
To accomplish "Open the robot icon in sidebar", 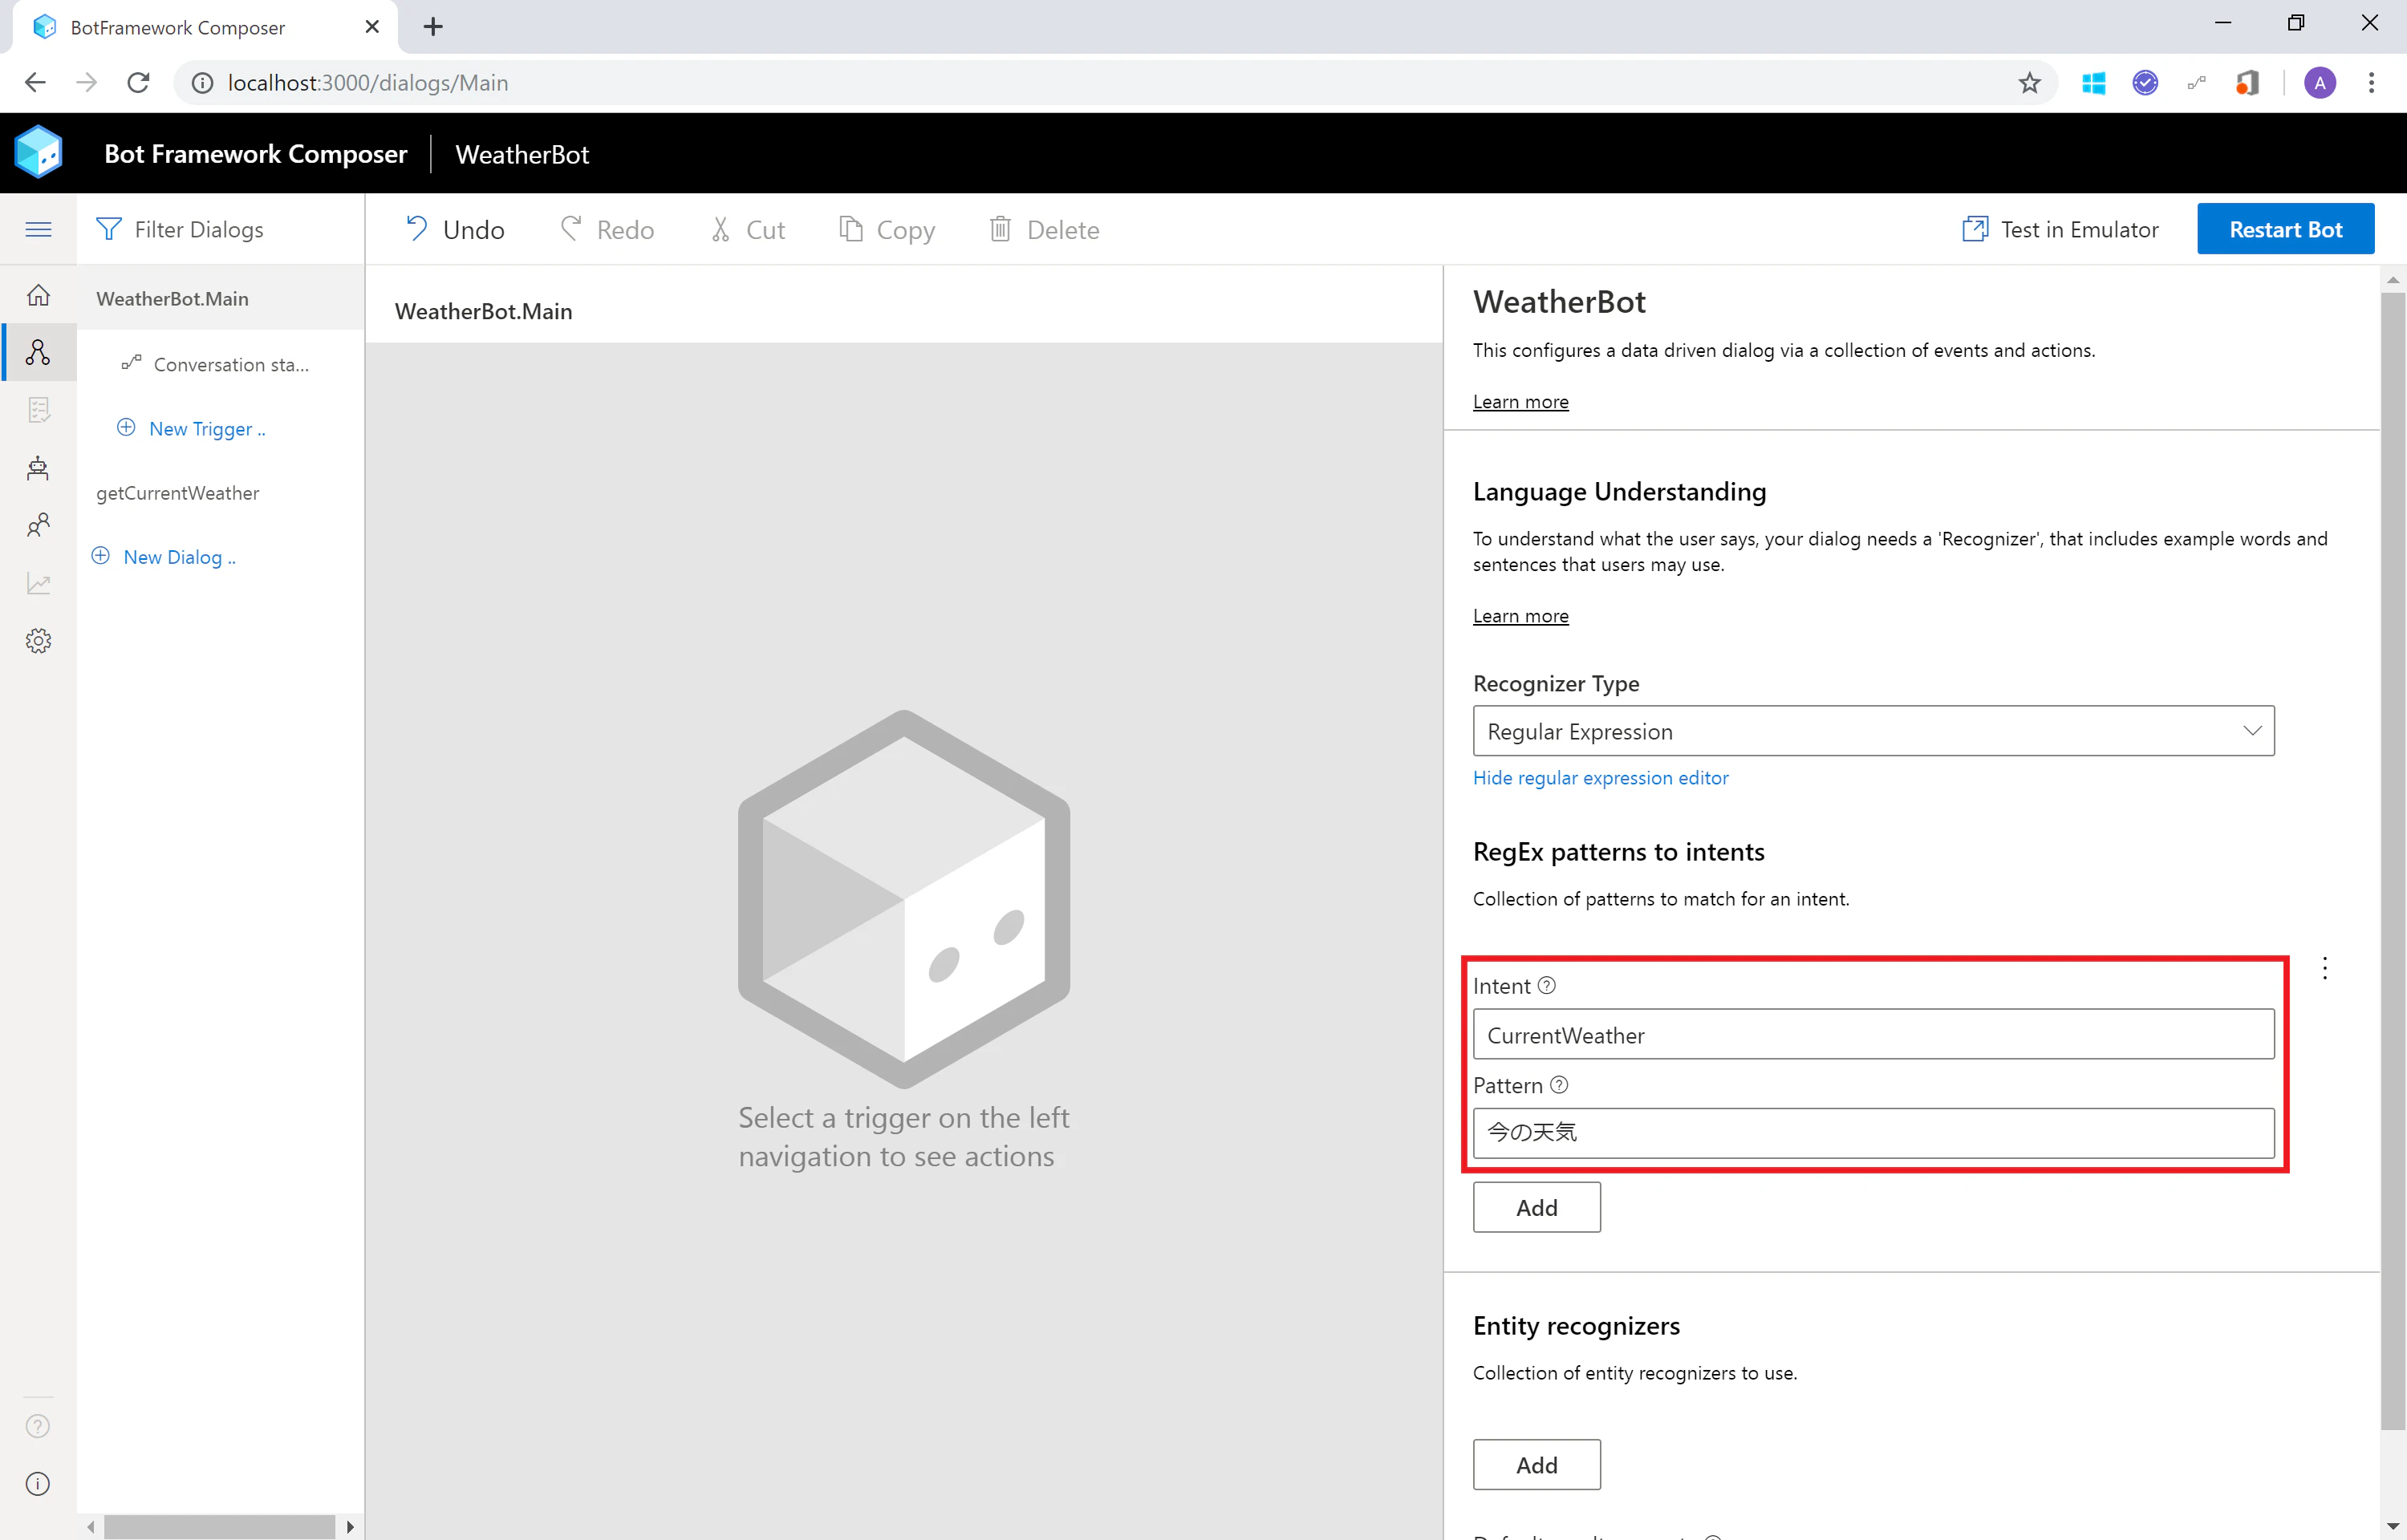I will [x=38, y=467].
